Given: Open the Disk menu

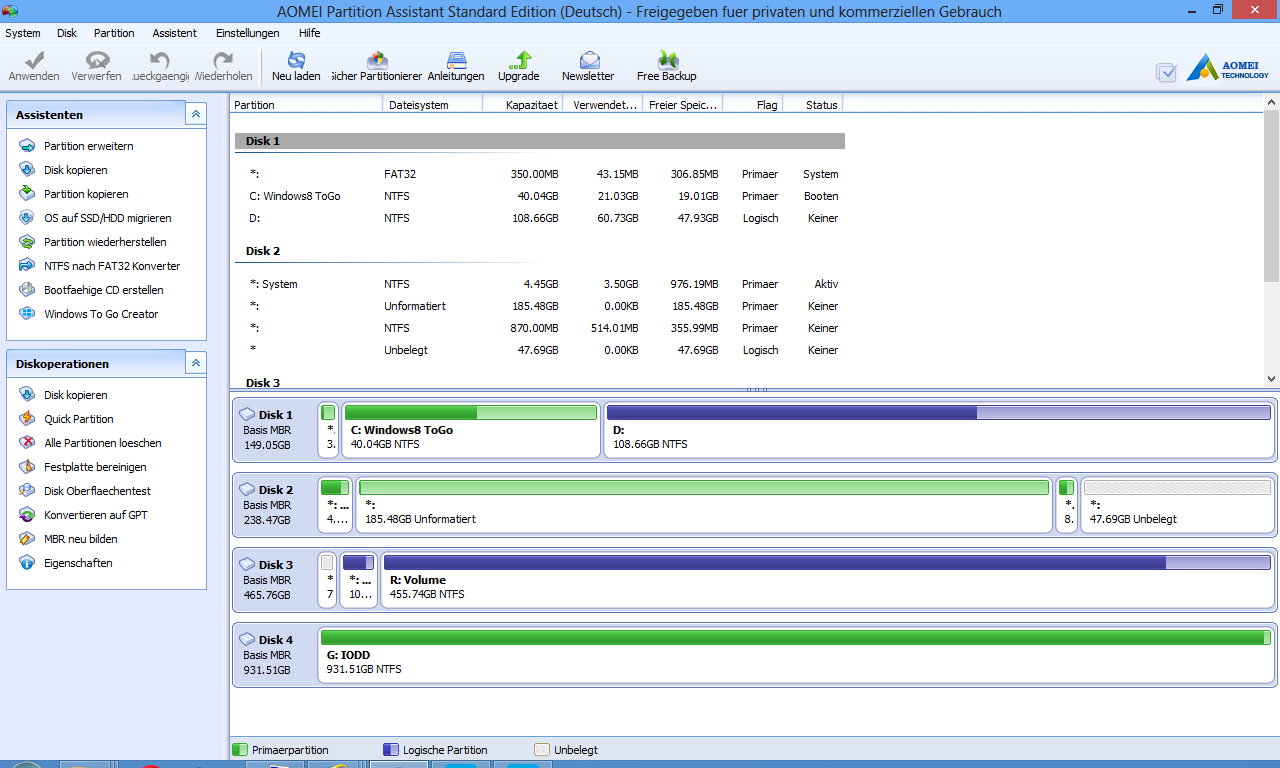Looking at the screenshot, I should point(67,33).
